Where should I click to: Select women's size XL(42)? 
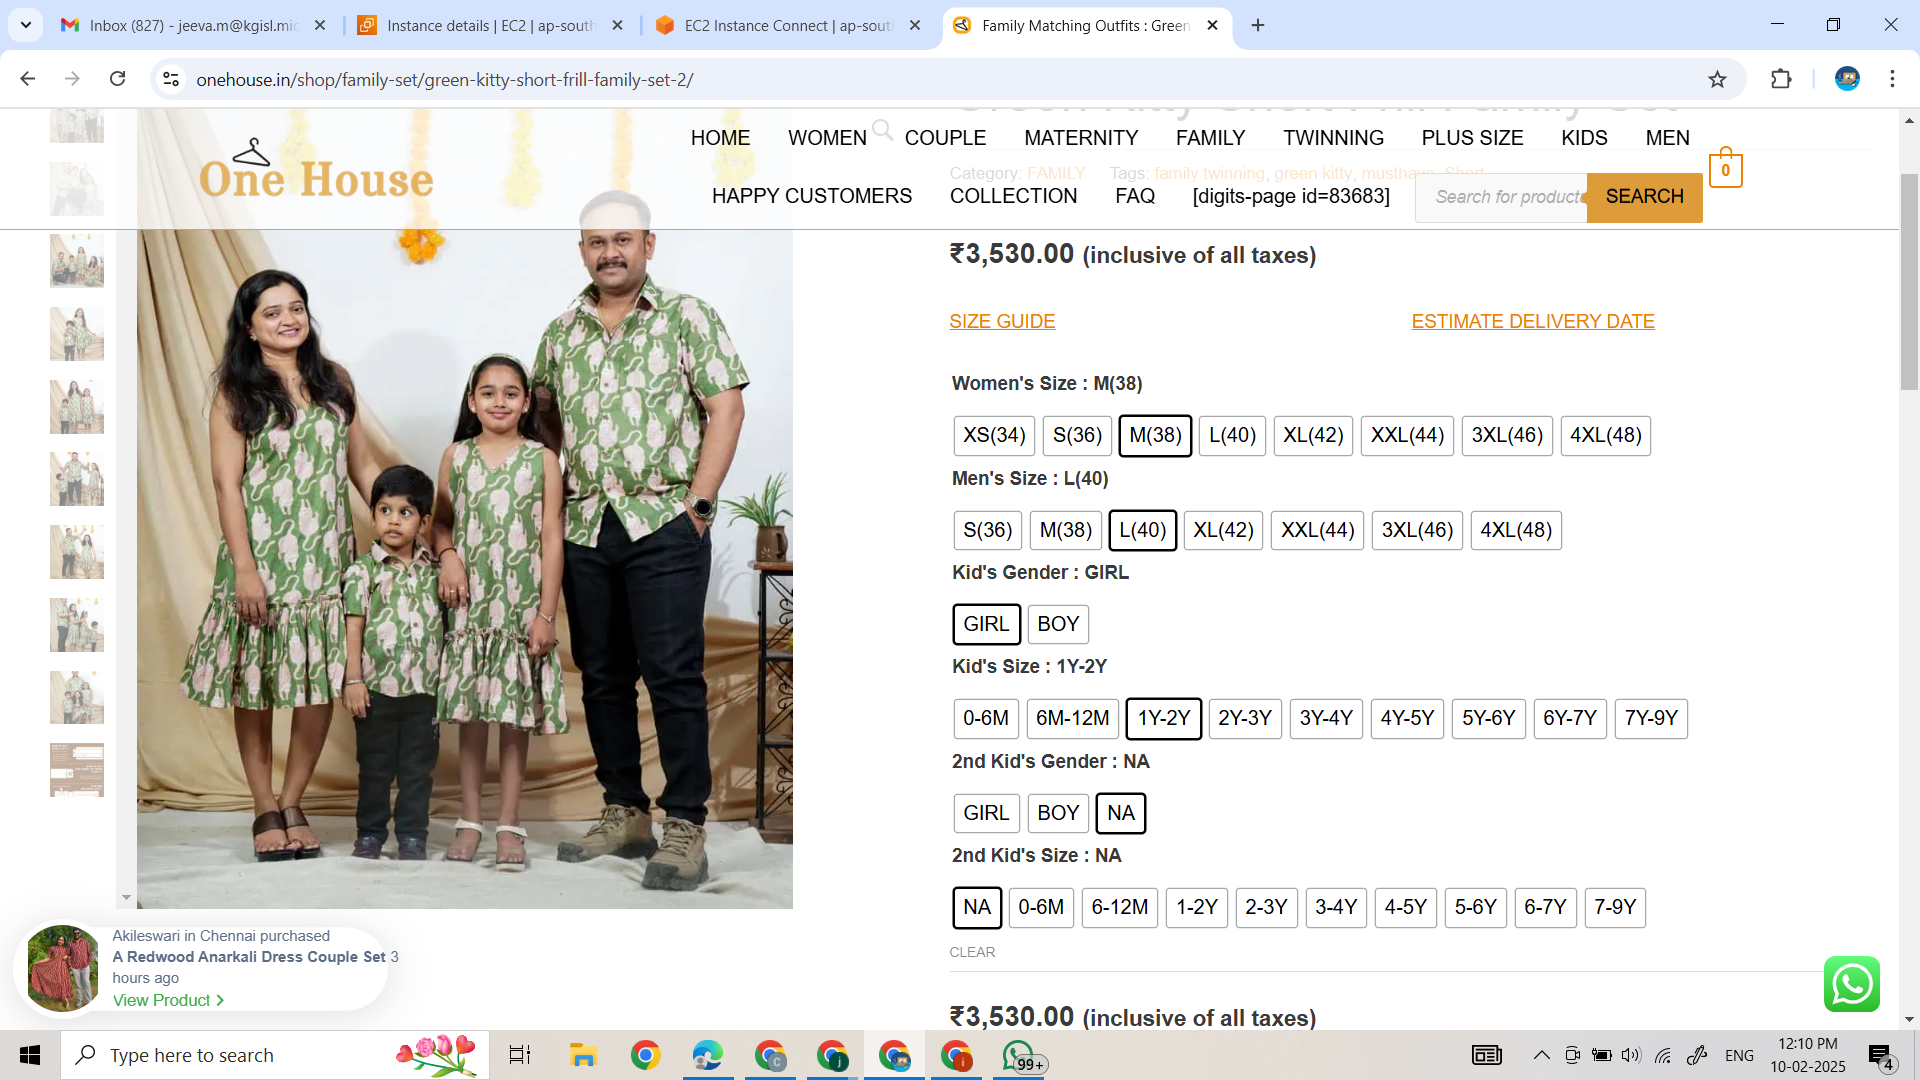coord(1312,436)
